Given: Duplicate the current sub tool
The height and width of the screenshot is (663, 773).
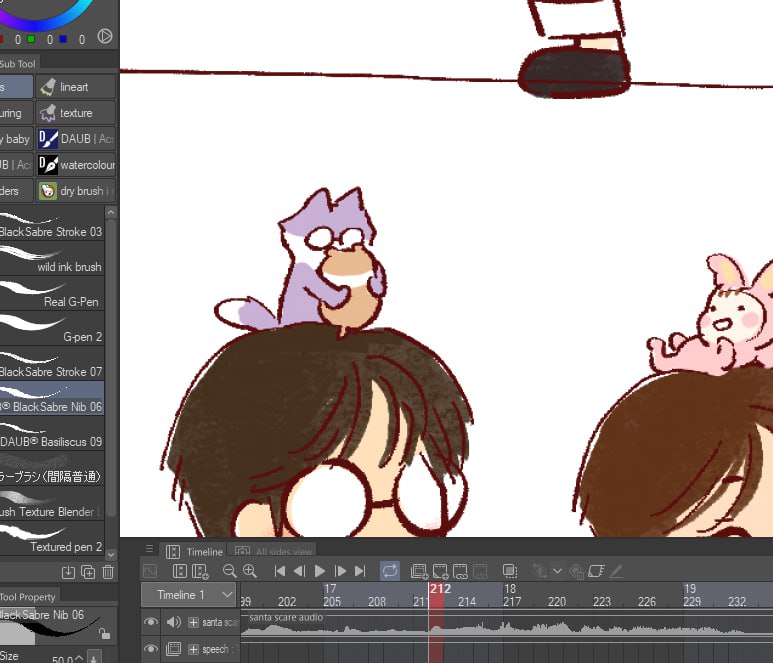Looking at the screenshot, I should [88, 572].
